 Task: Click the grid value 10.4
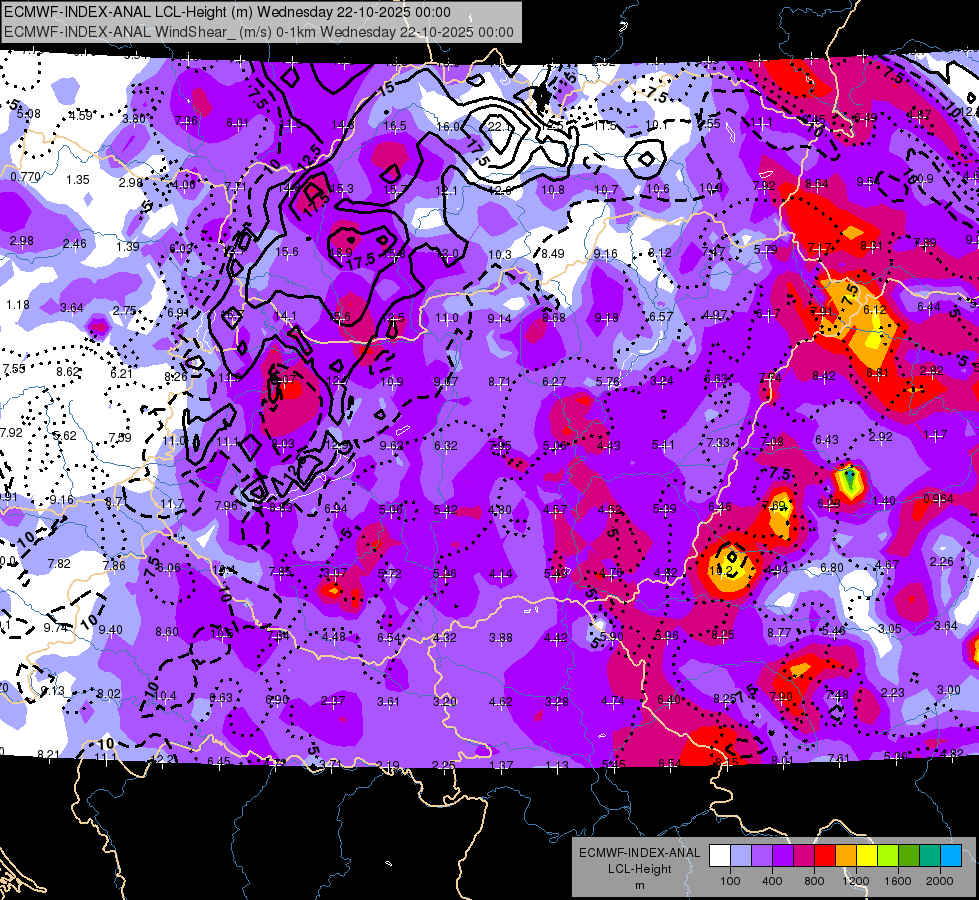pyautogui.click(x=165, y=696)
